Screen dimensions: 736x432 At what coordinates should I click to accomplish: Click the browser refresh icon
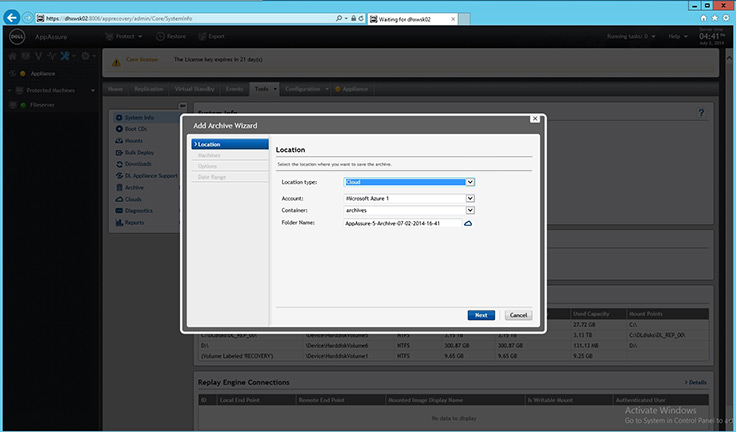coord(361,18)
